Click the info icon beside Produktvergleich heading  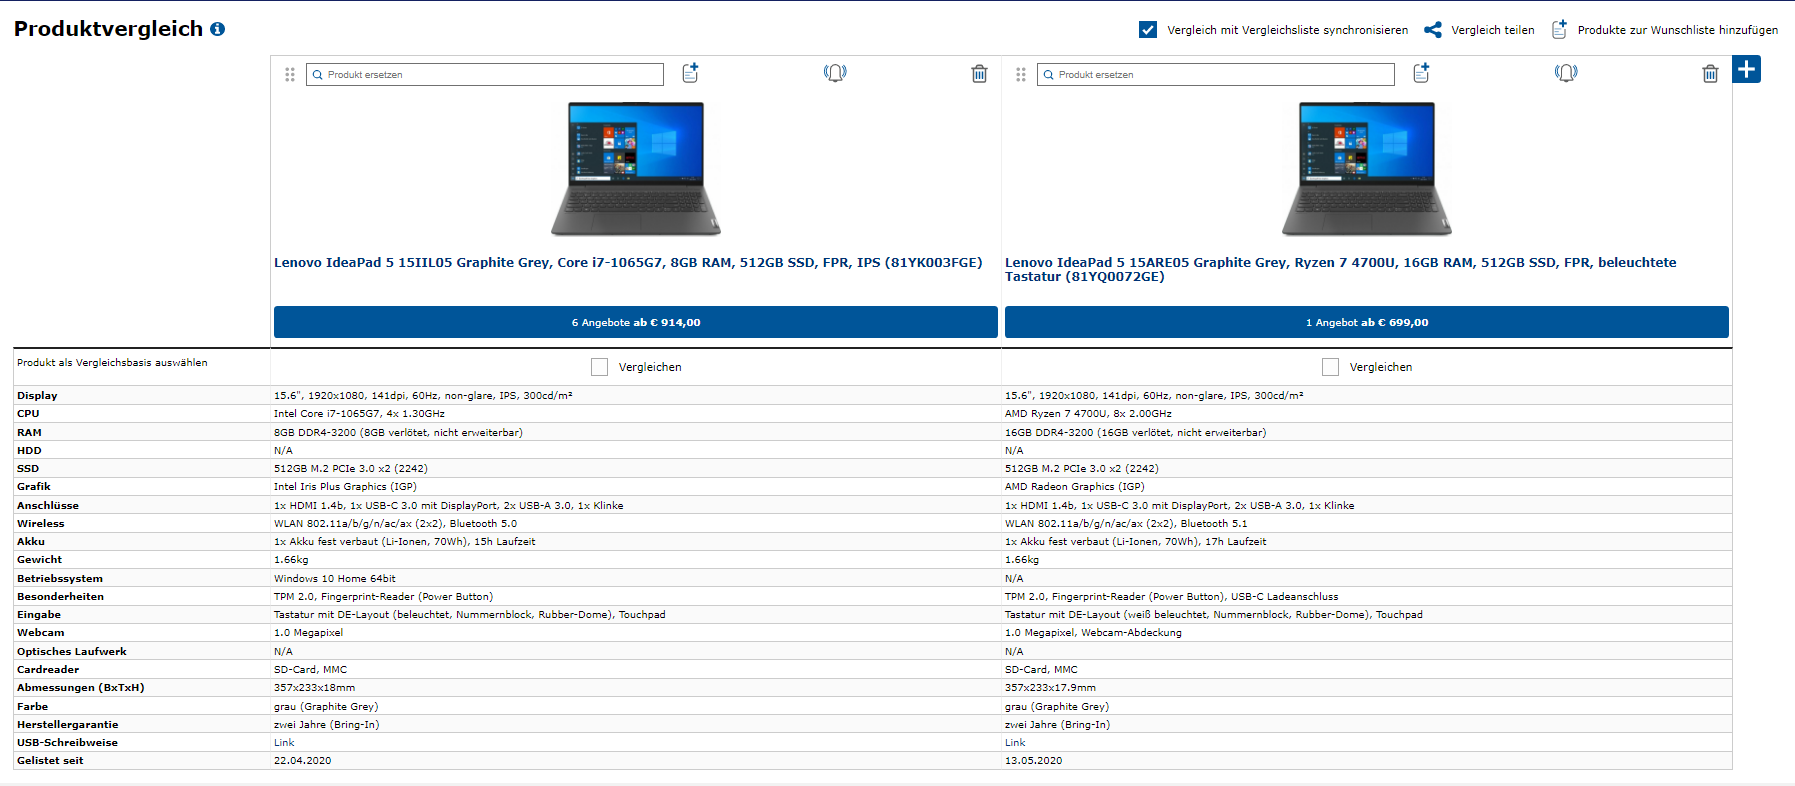pyautogui.click(x=217, y=29)
